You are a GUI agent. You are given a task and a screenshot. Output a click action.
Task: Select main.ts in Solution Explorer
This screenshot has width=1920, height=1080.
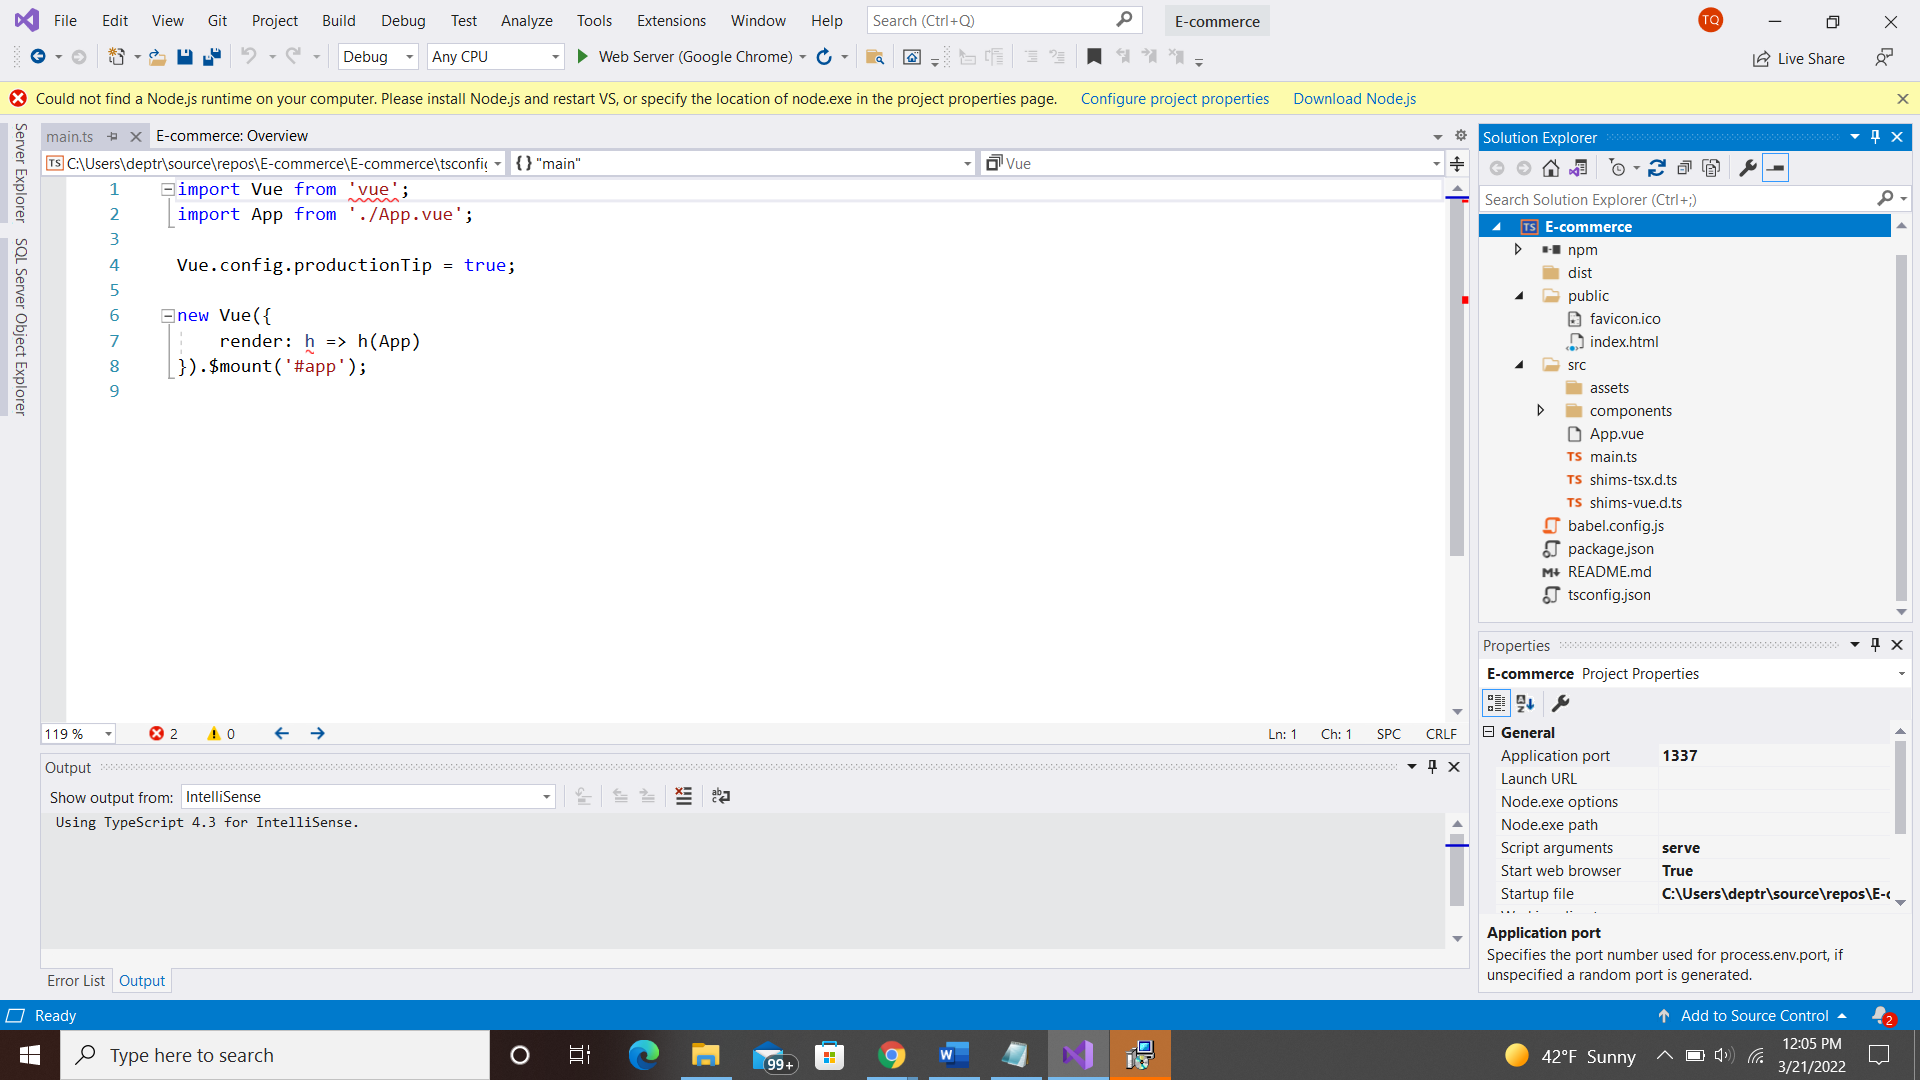click(1613, 457)
